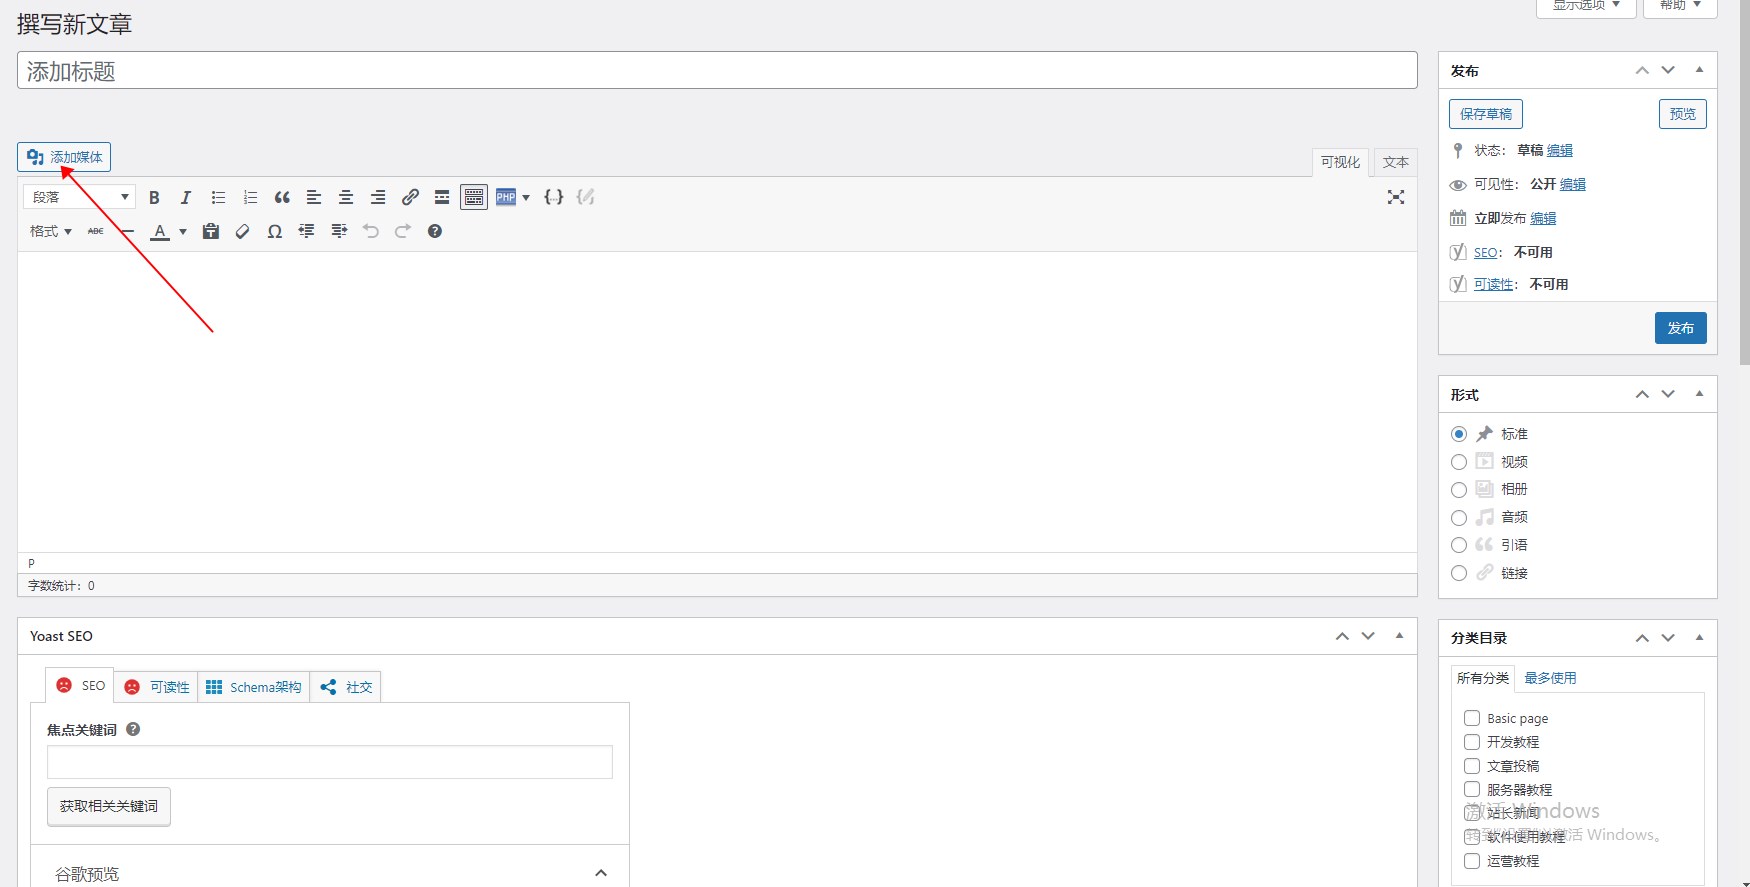Open the Yoast 可读性 tab
Image resolution: width=1750 pixels, height=887 pixels.
point(157,687)
